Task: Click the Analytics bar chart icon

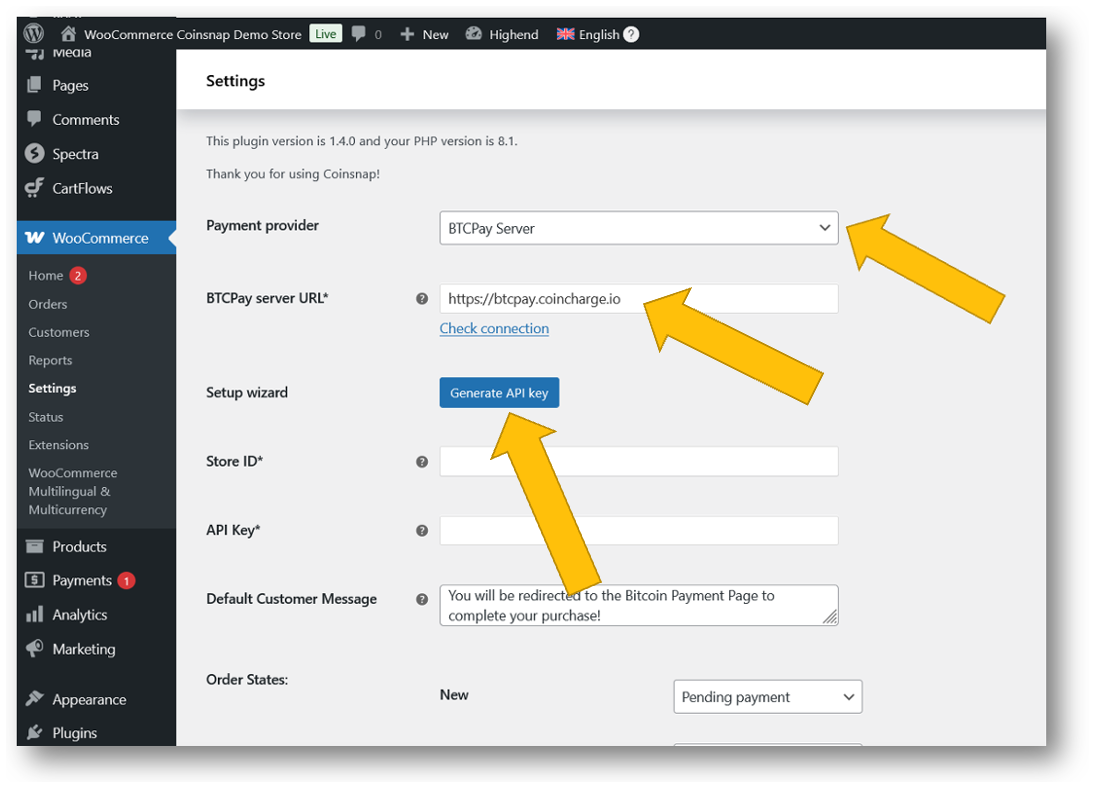Action: (x=34, y=614)
